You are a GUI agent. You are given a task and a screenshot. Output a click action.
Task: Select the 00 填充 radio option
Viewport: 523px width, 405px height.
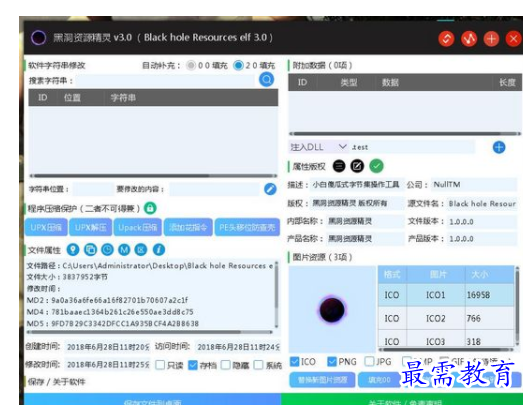click(191, 65)
